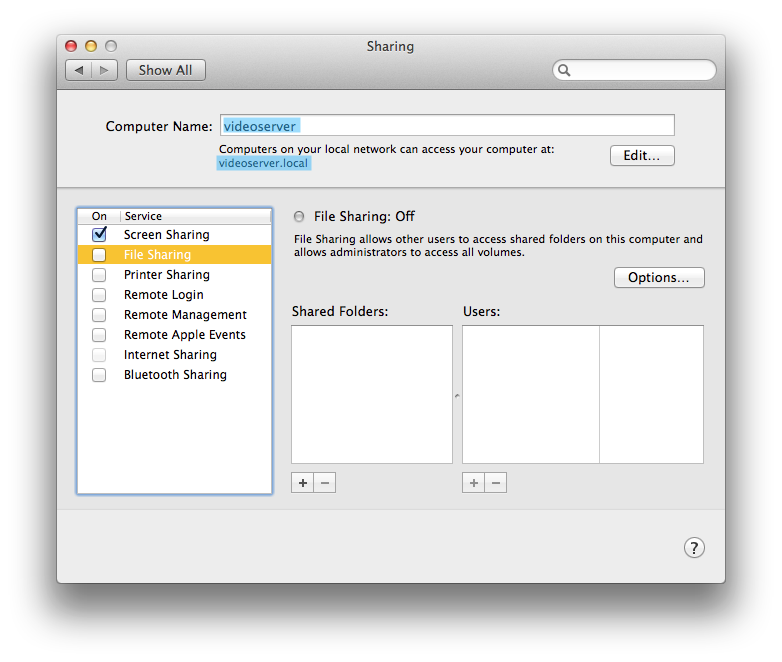Turn on the Bluetooth Sharing checkbox
The height and width of the screenshot is (662, 782).
pos(99,375)
